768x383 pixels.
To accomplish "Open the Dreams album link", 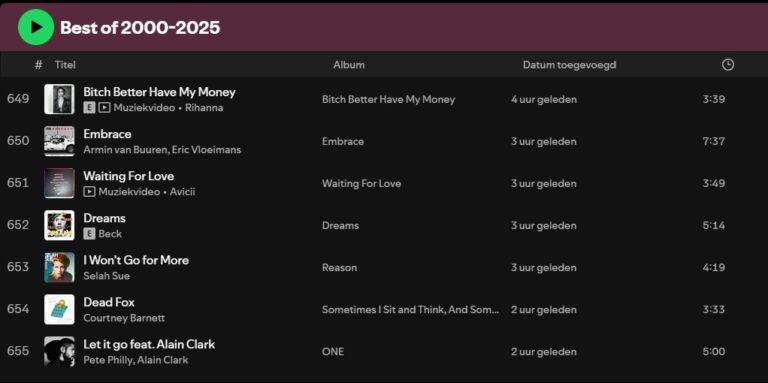I will click(x=340, y=226).
